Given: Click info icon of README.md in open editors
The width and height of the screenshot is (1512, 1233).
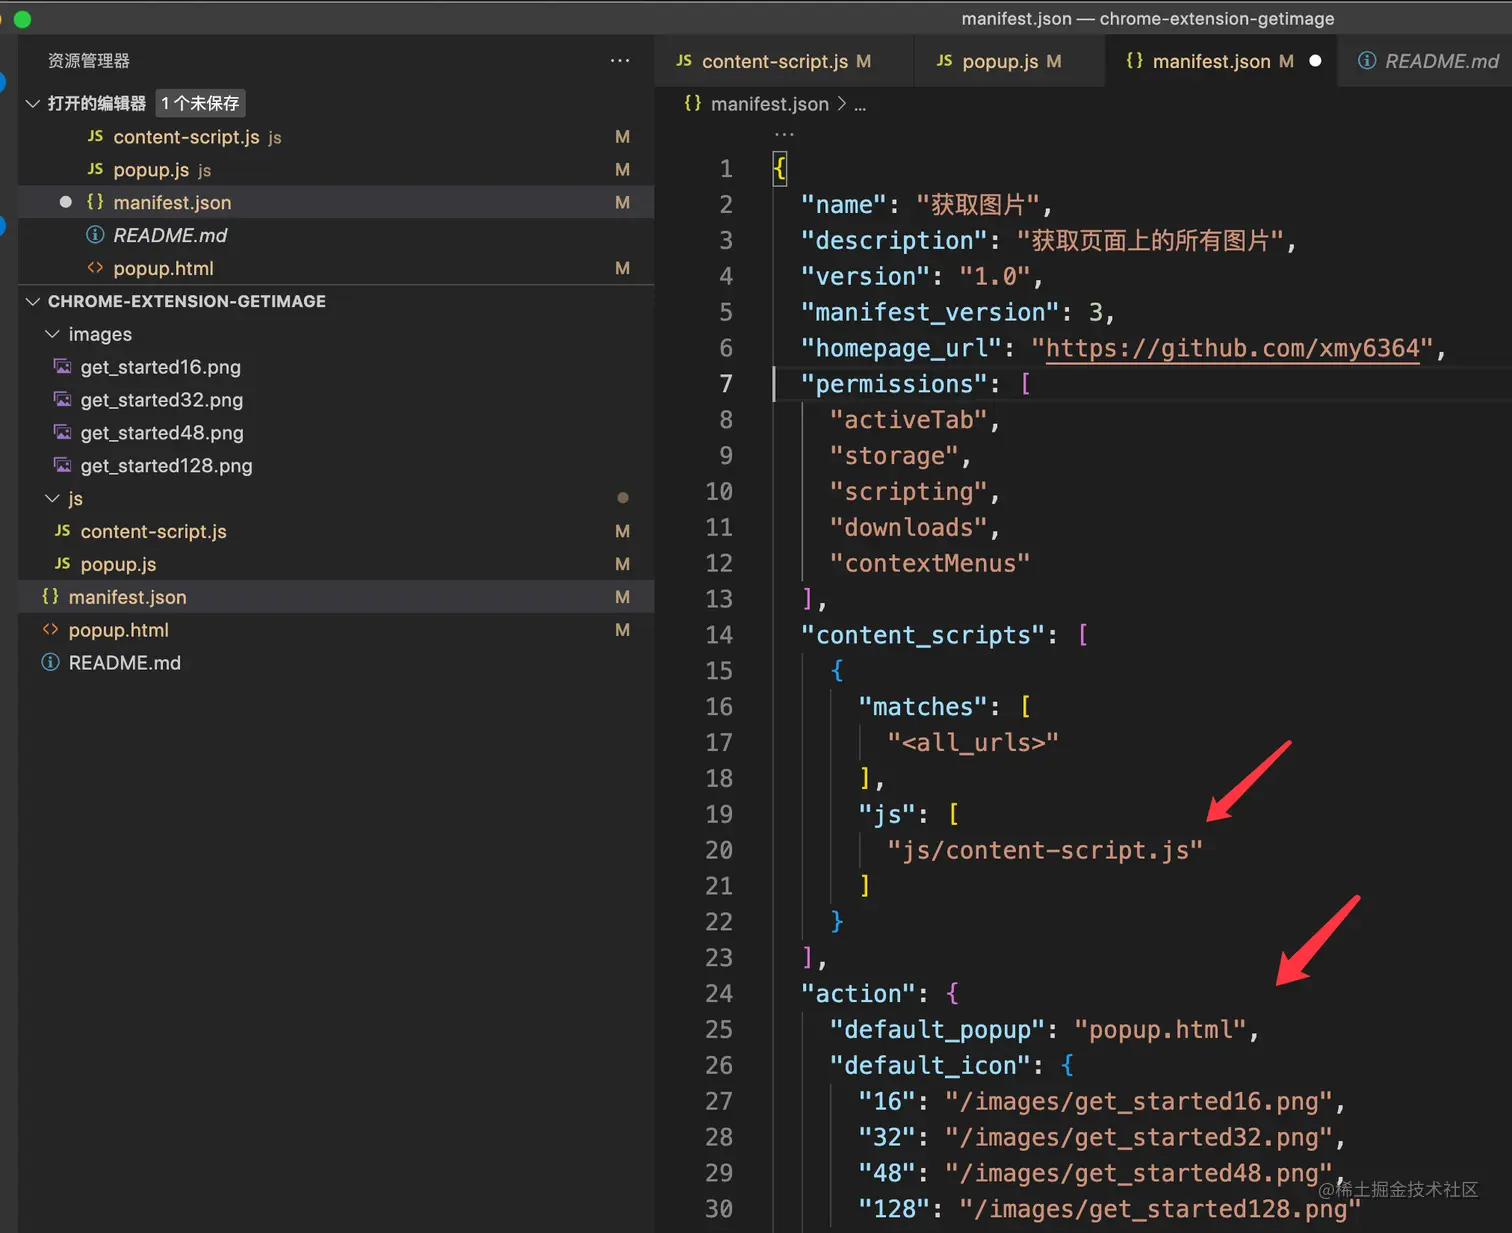Looking at the screenshot, I should pyautogui.click(x=95, y=235).
